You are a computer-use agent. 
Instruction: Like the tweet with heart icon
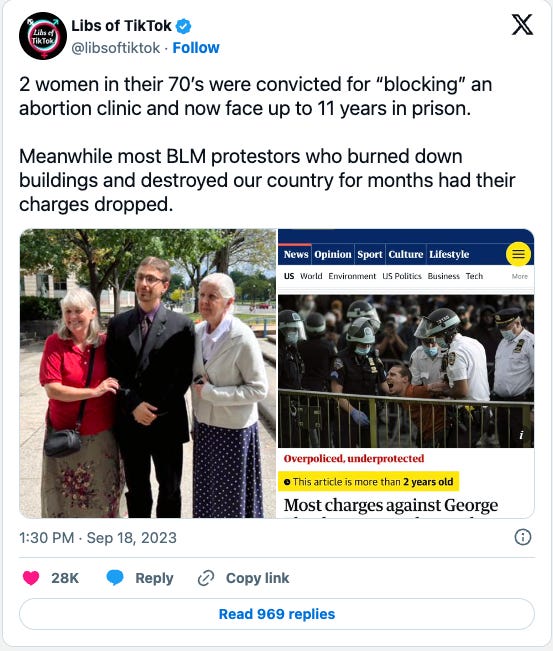point(31,578)
